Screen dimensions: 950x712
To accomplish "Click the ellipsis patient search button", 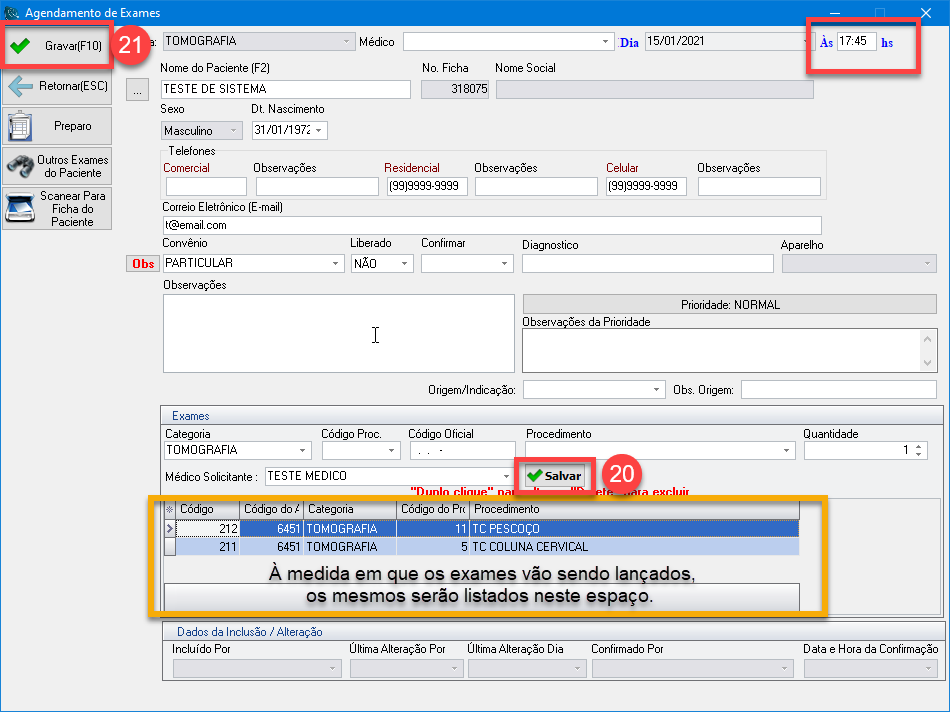I will point(139,90).
